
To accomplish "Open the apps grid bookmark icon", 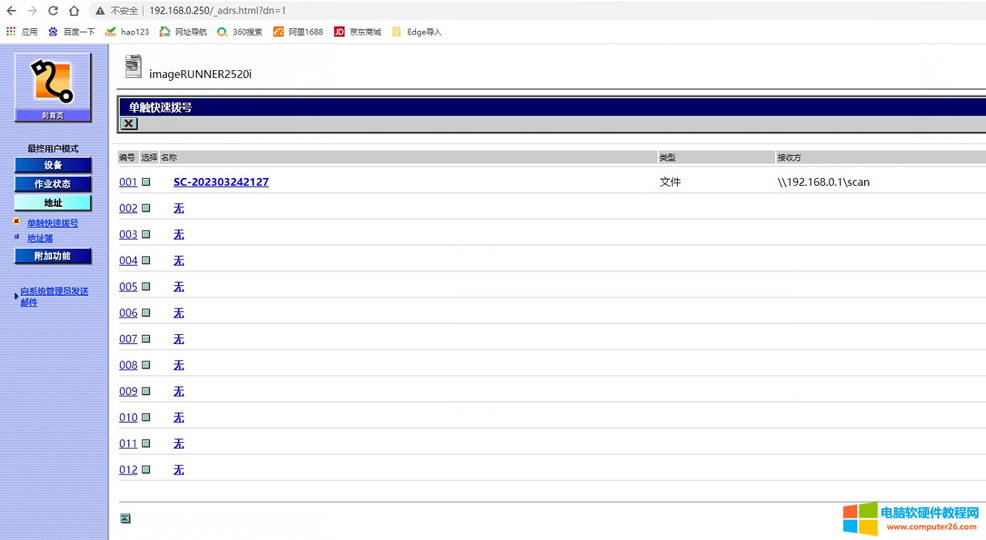I will [11, 31].
